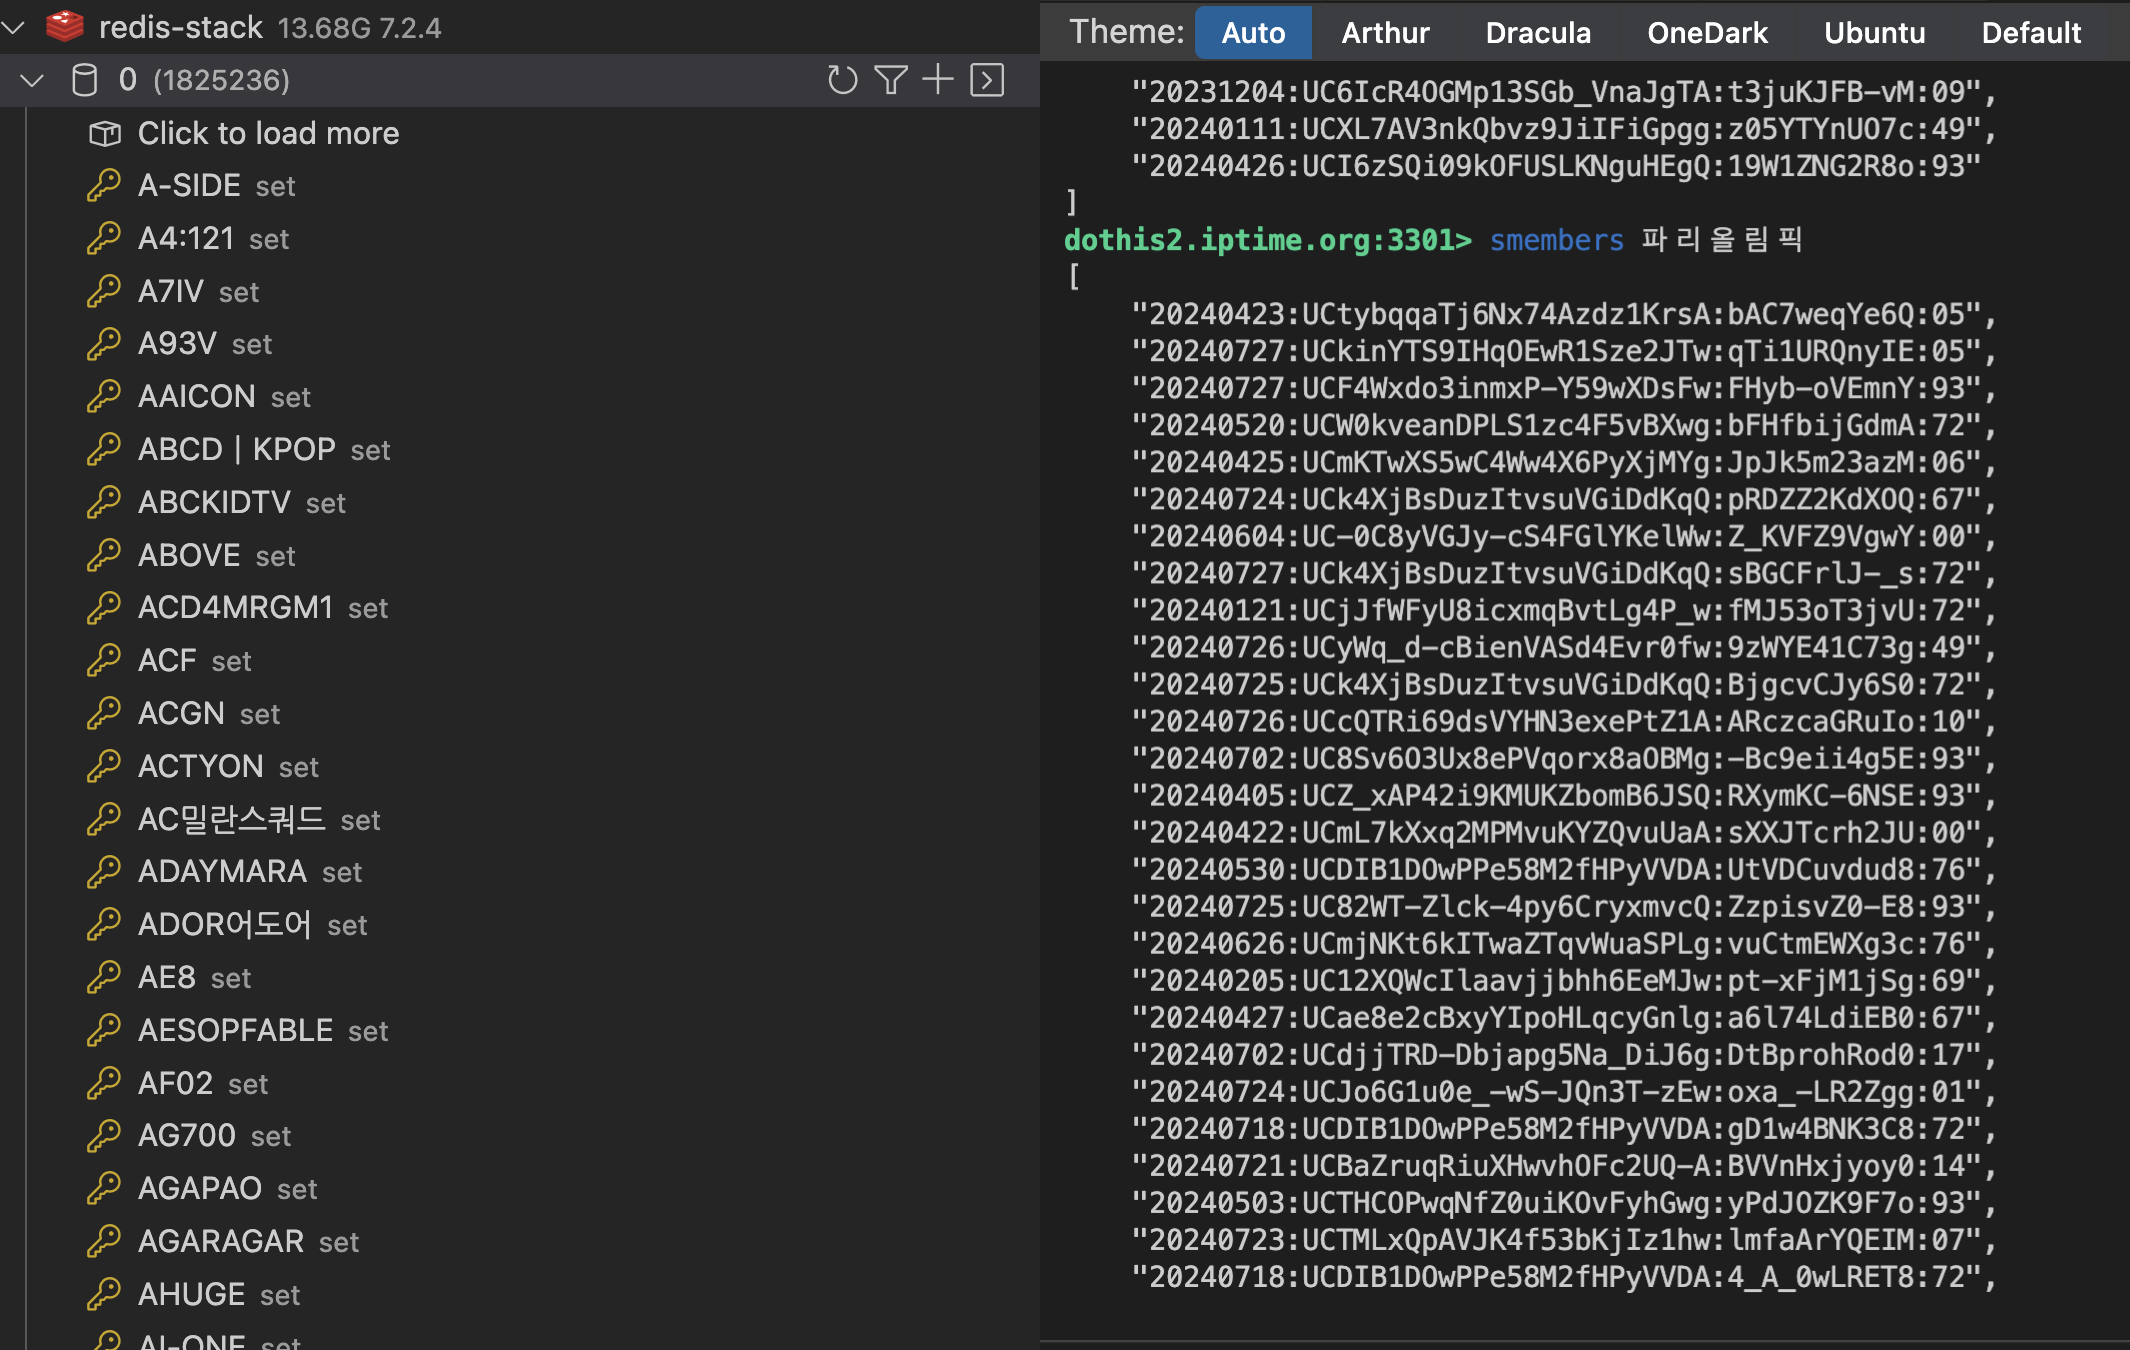2130x1350 pixels.
Task: Collapse the redis-stack connection node
Action: [13, 28]
